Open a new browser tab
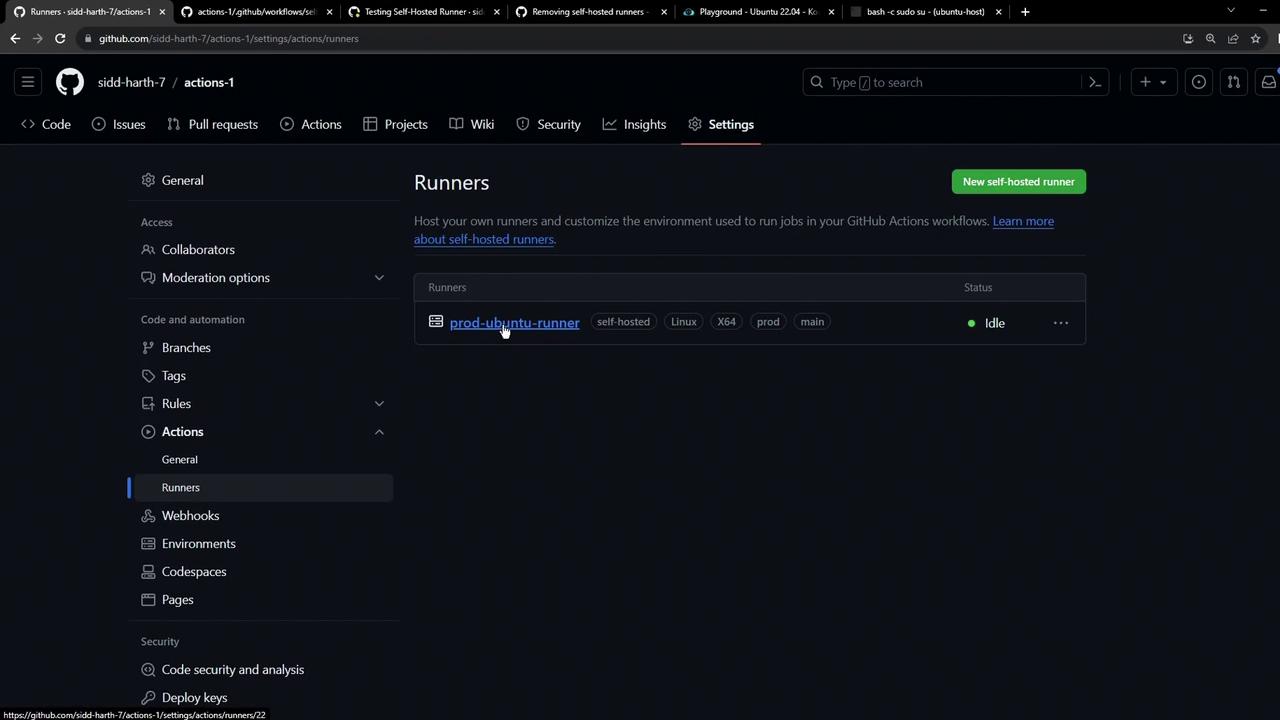The height and width of the screenshot is (720, 1280). (x=1025, y=12)
